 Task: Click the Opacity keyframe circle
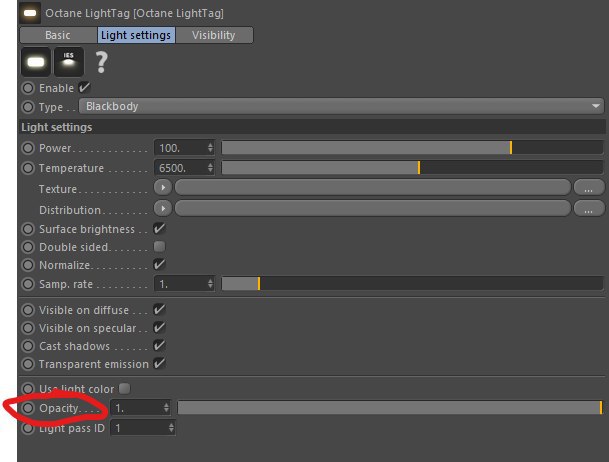click(28, 408)
